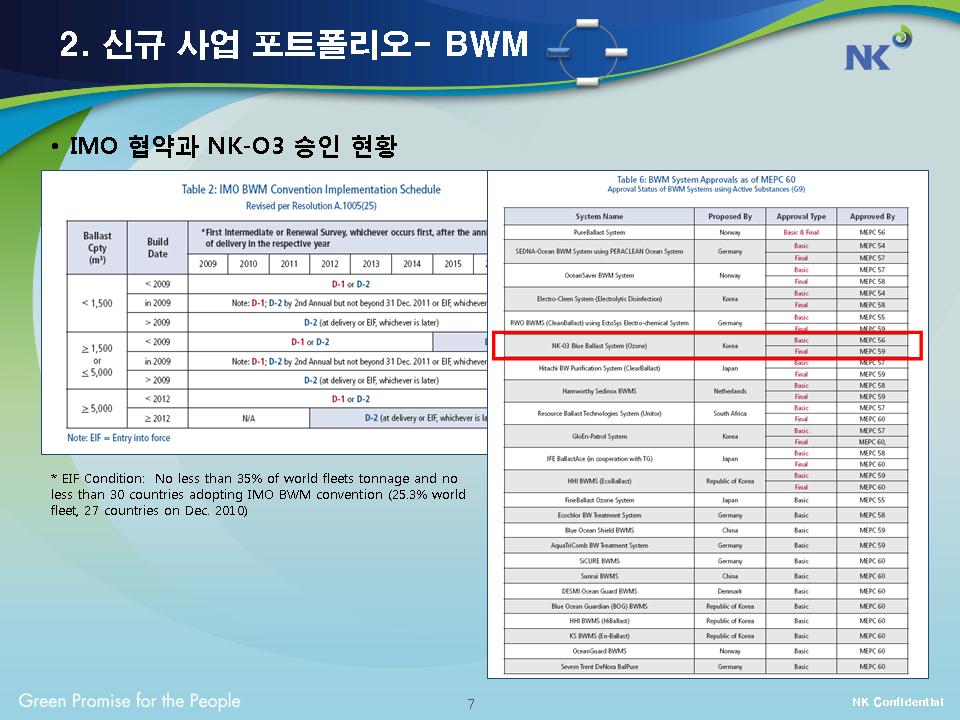This screenshot has width=960, height=720.
Task: Click the 'HHI BWMS (EcoBallast)' row name
Action: 599,481
